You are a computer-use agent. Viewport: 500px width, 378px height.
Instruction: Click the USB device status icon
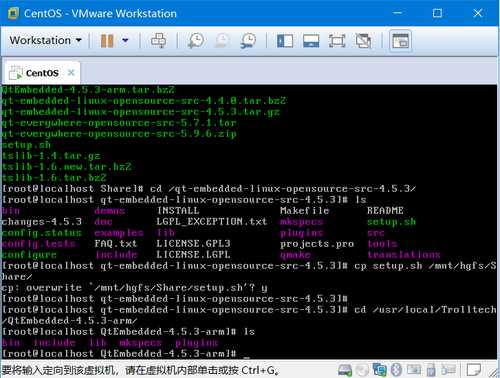click(431, 370)
